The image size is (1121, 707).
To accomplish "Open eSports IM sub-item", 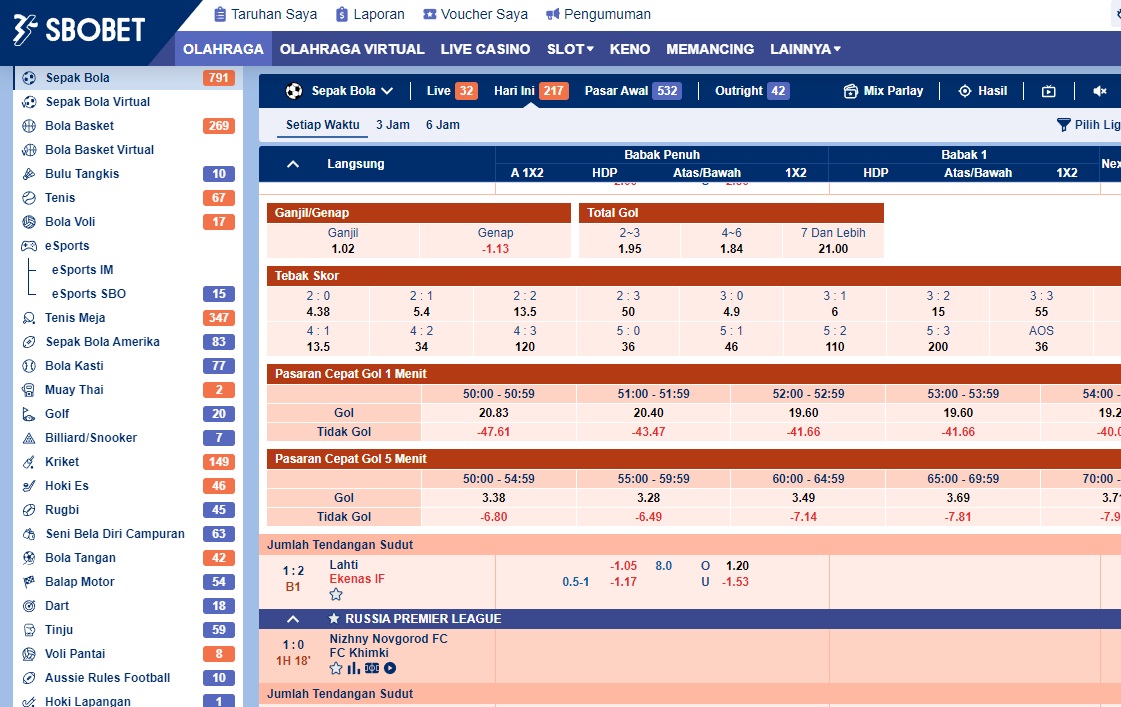I will (x=82, y=270).
